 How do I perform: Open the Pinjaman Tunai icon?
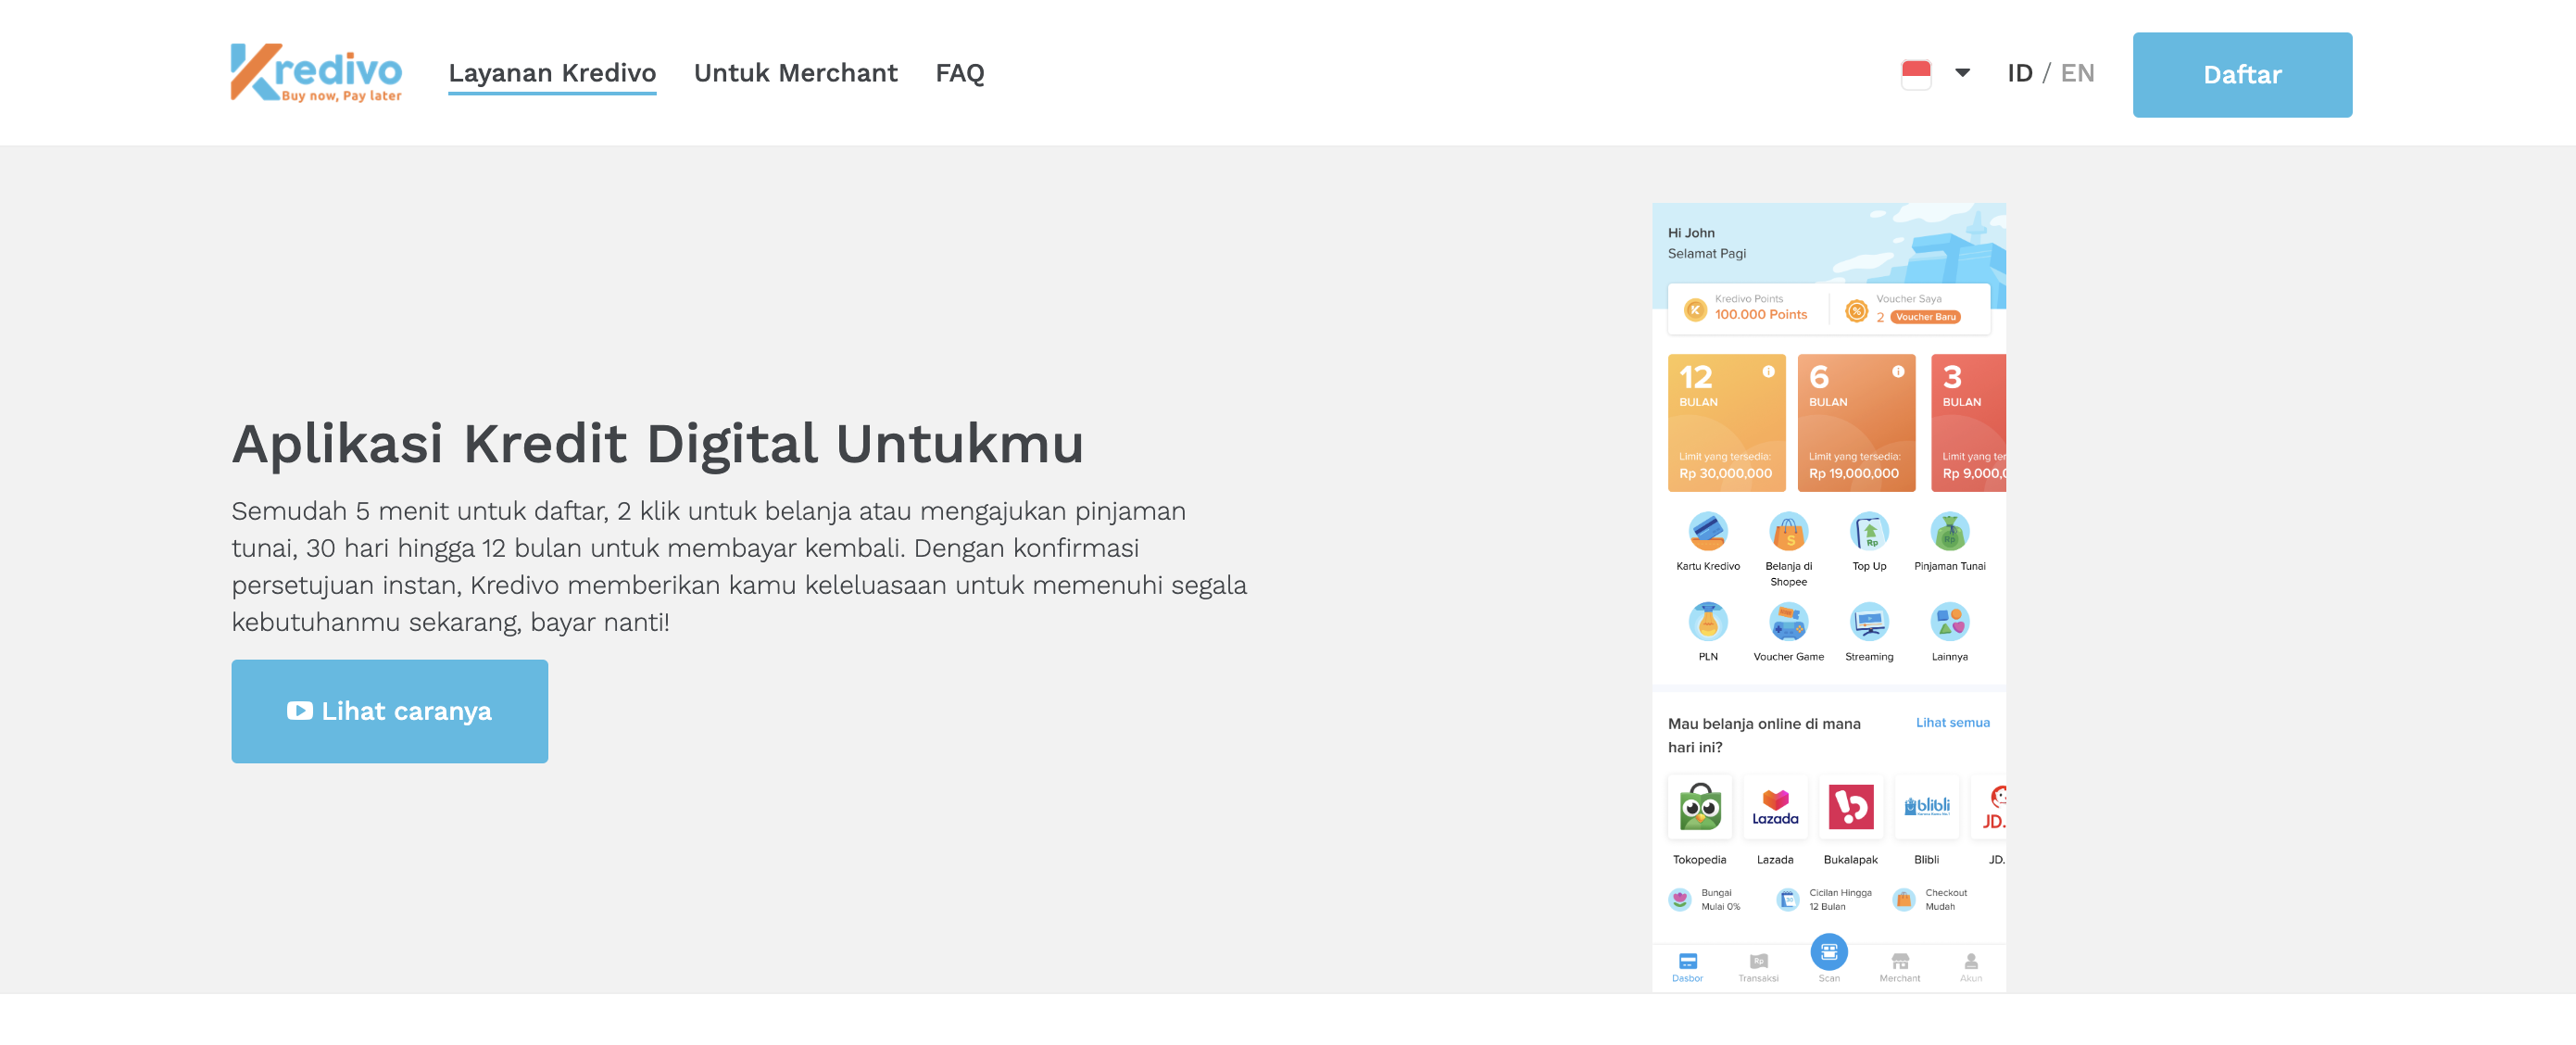click(1949, 531)
